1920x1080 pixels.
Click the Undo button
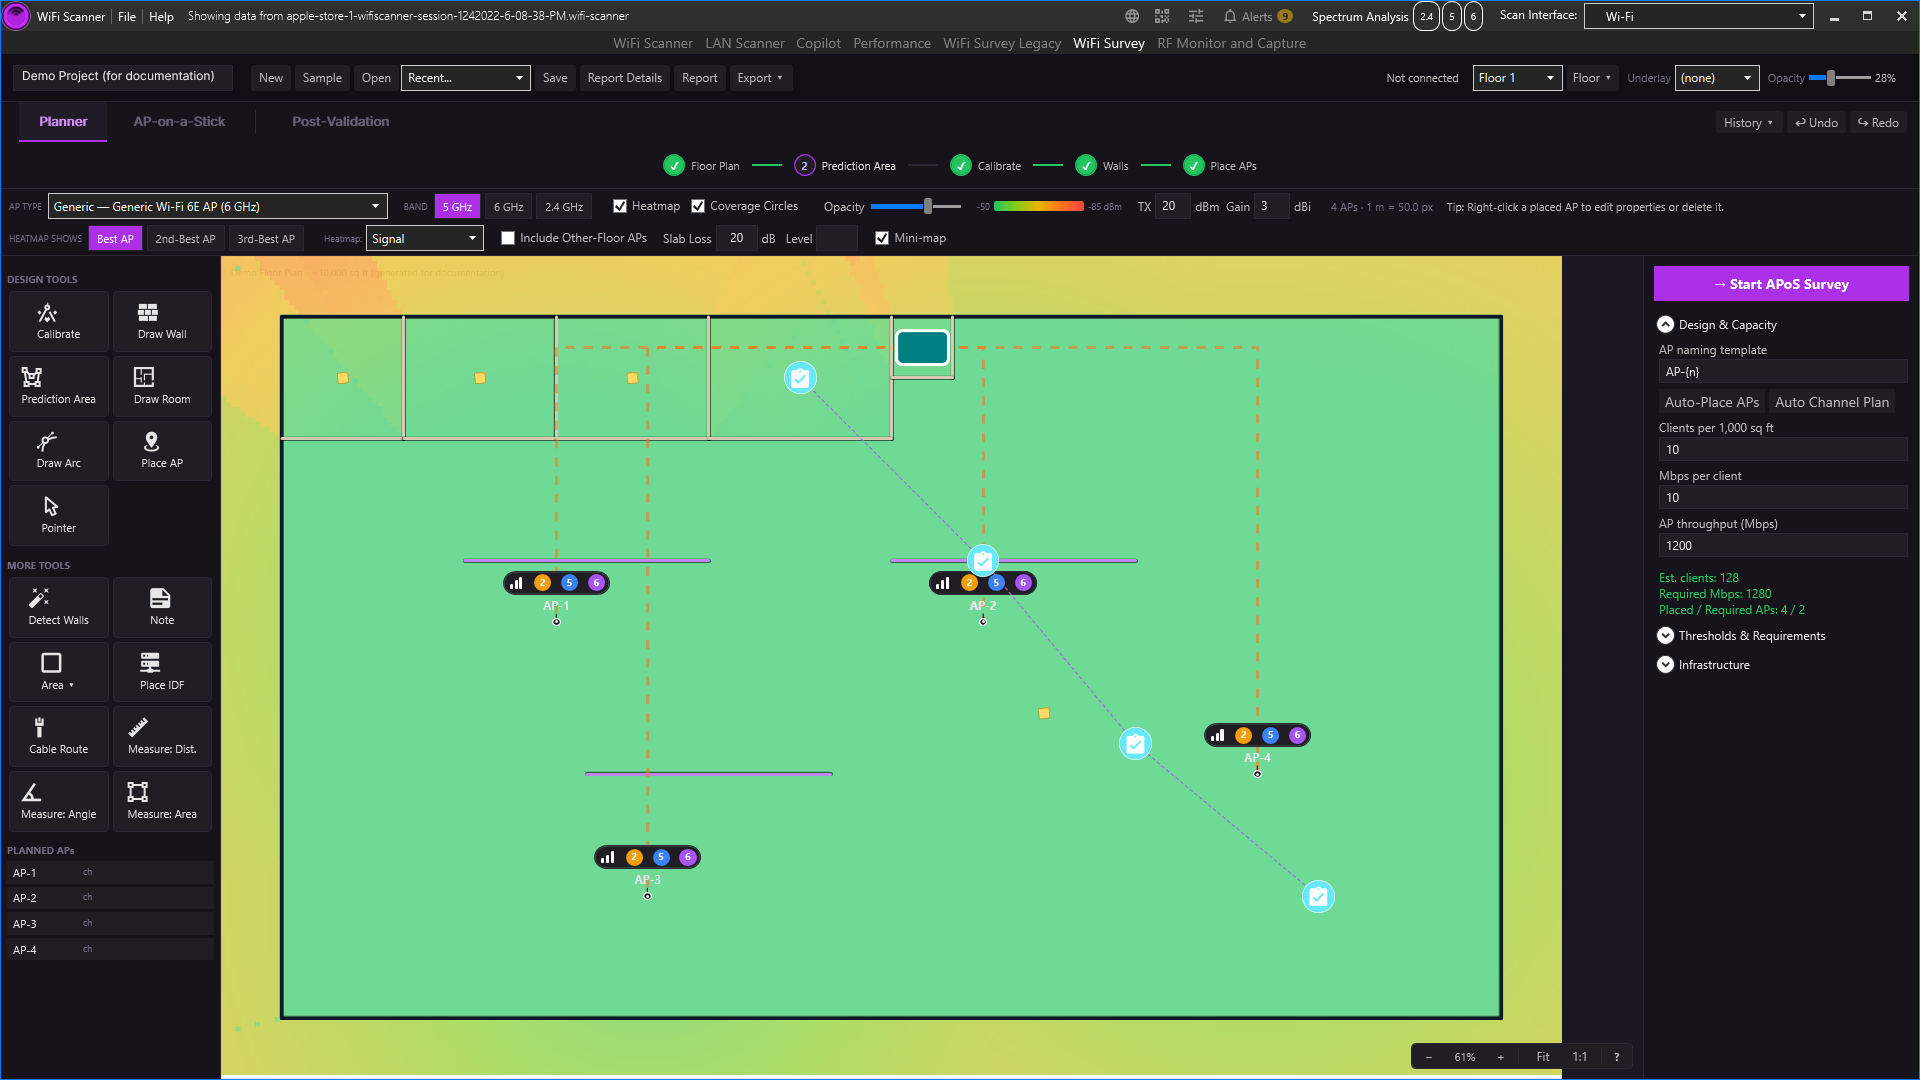point(1816,123)
